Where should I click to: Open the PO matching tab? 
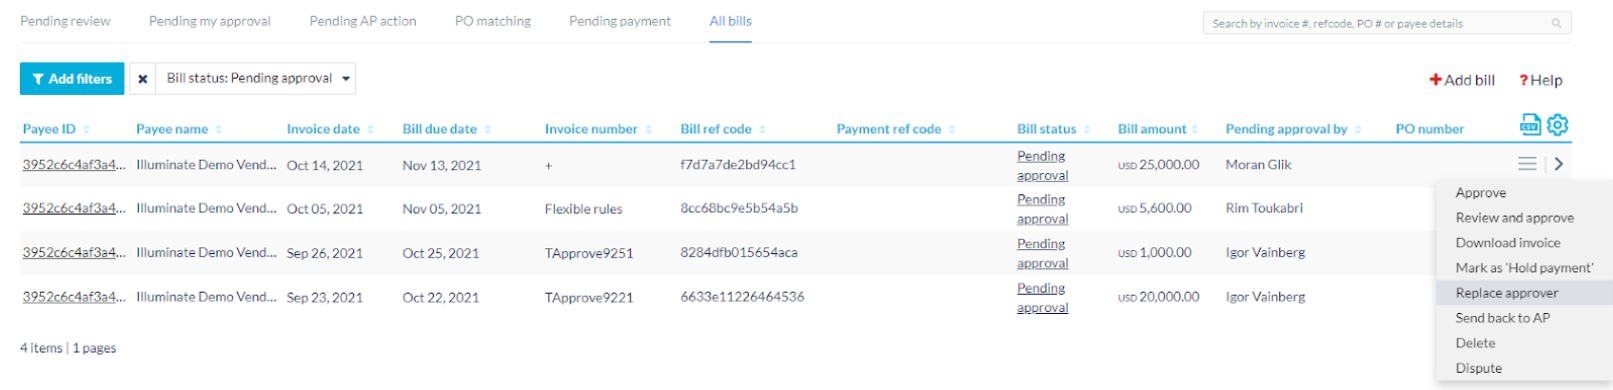pos(493,21)
